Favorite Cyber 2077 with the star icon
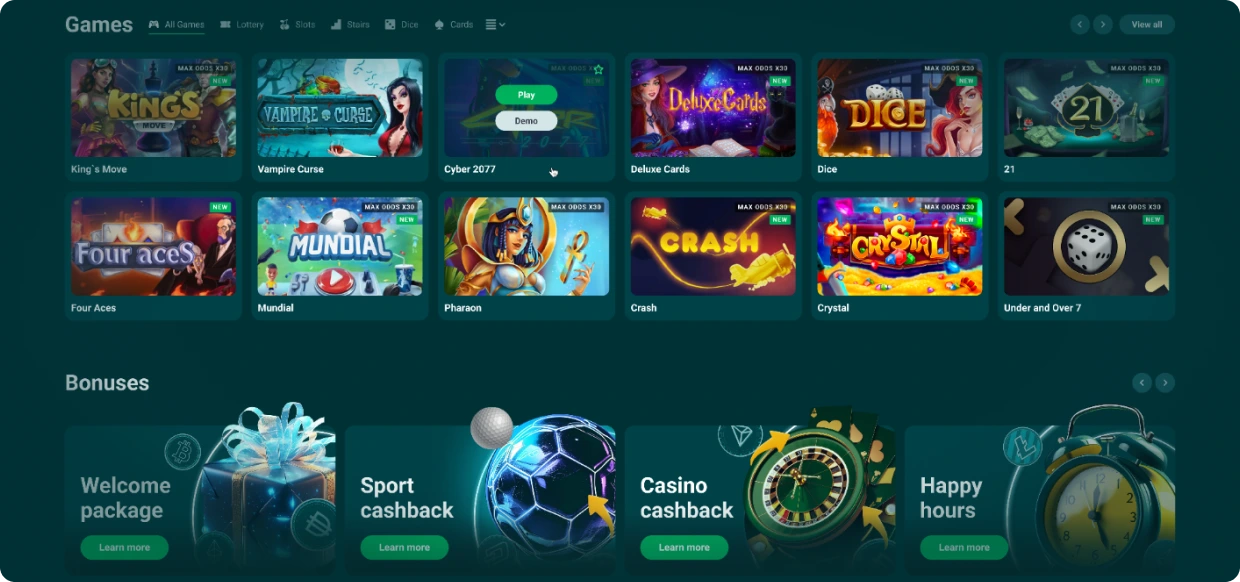 click(x=598, y=69)
